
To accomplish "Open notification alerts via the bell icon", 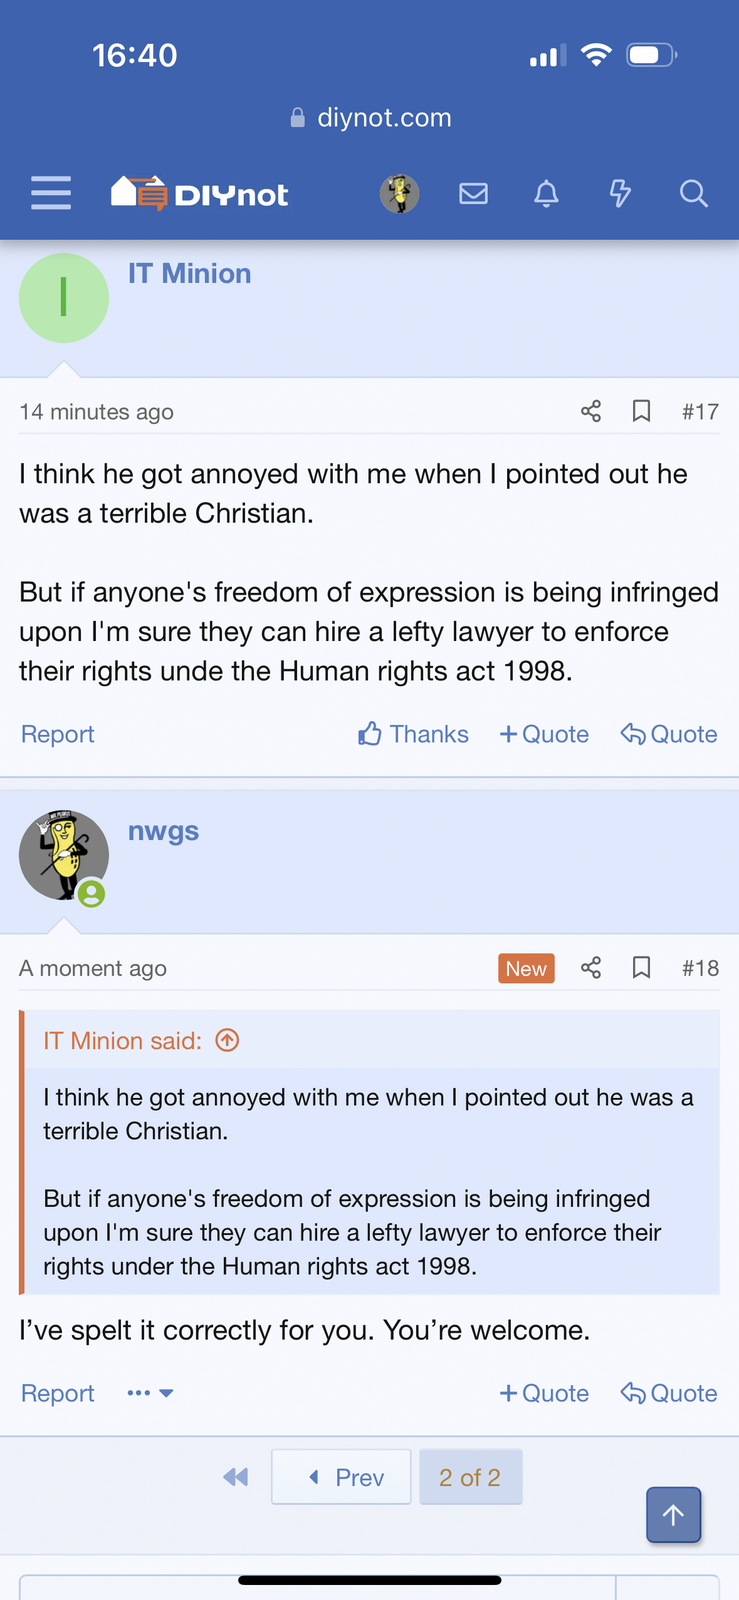I will tap(546, 194).
